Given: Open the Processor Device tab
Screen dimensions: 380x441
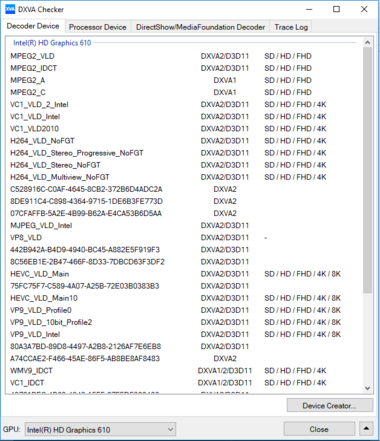Looking at the screenshot, I should 98,27.
